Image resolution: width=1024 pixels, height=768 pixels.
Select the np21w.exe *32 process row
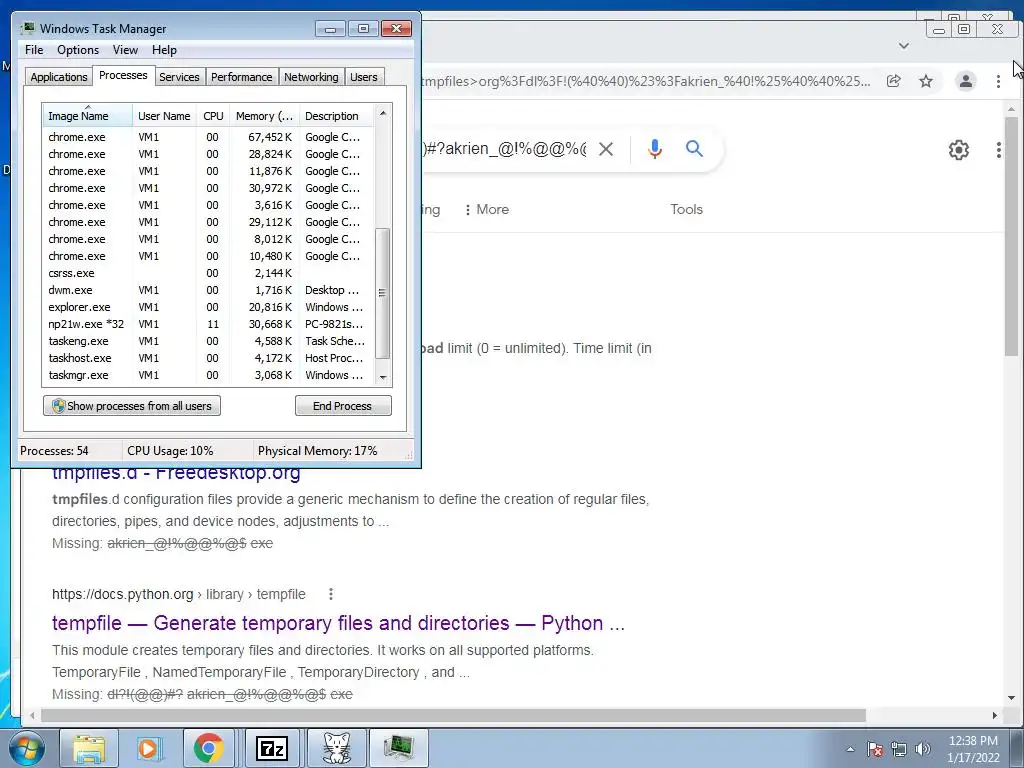(208, 324)
